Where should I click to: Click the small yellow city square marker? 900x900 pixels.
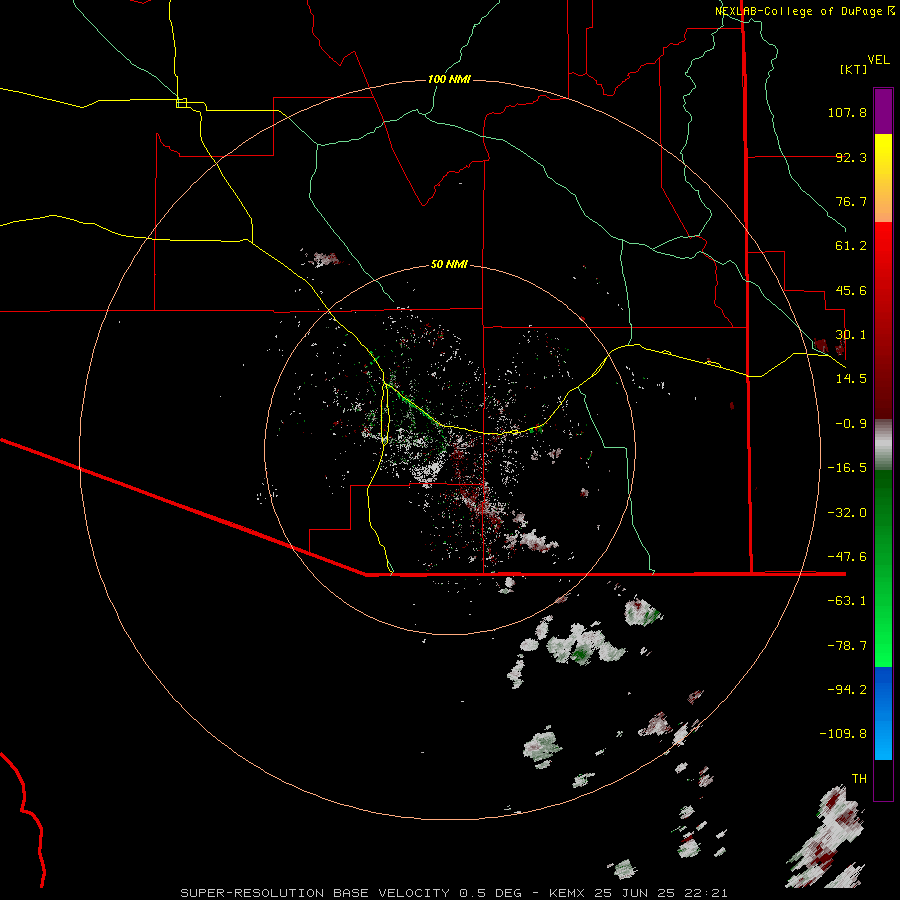pyautogui.click(x=181, y=103)
